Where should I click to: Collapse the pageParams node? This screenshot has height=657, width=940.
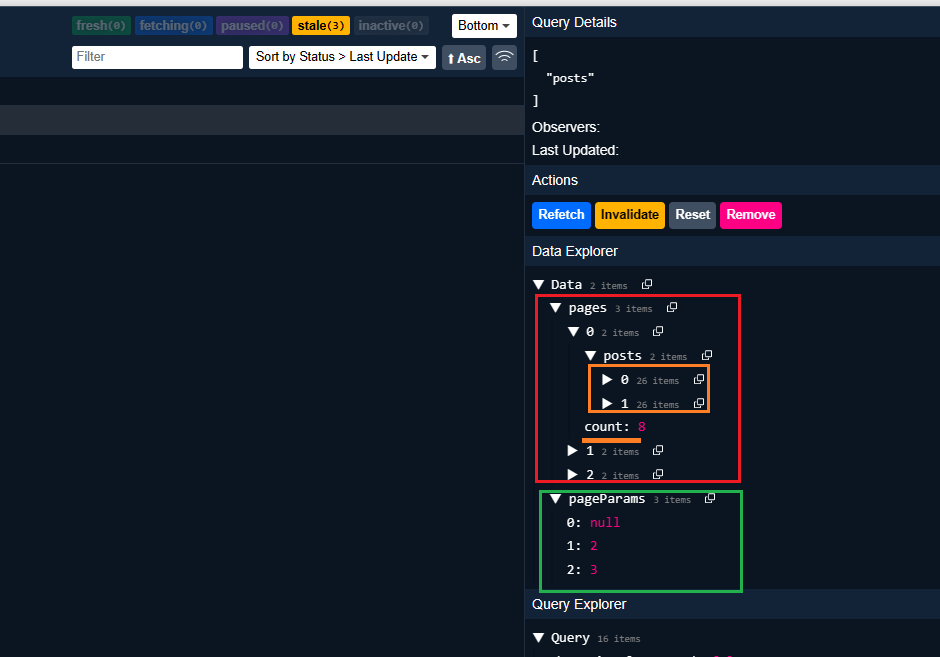[556, 499]
